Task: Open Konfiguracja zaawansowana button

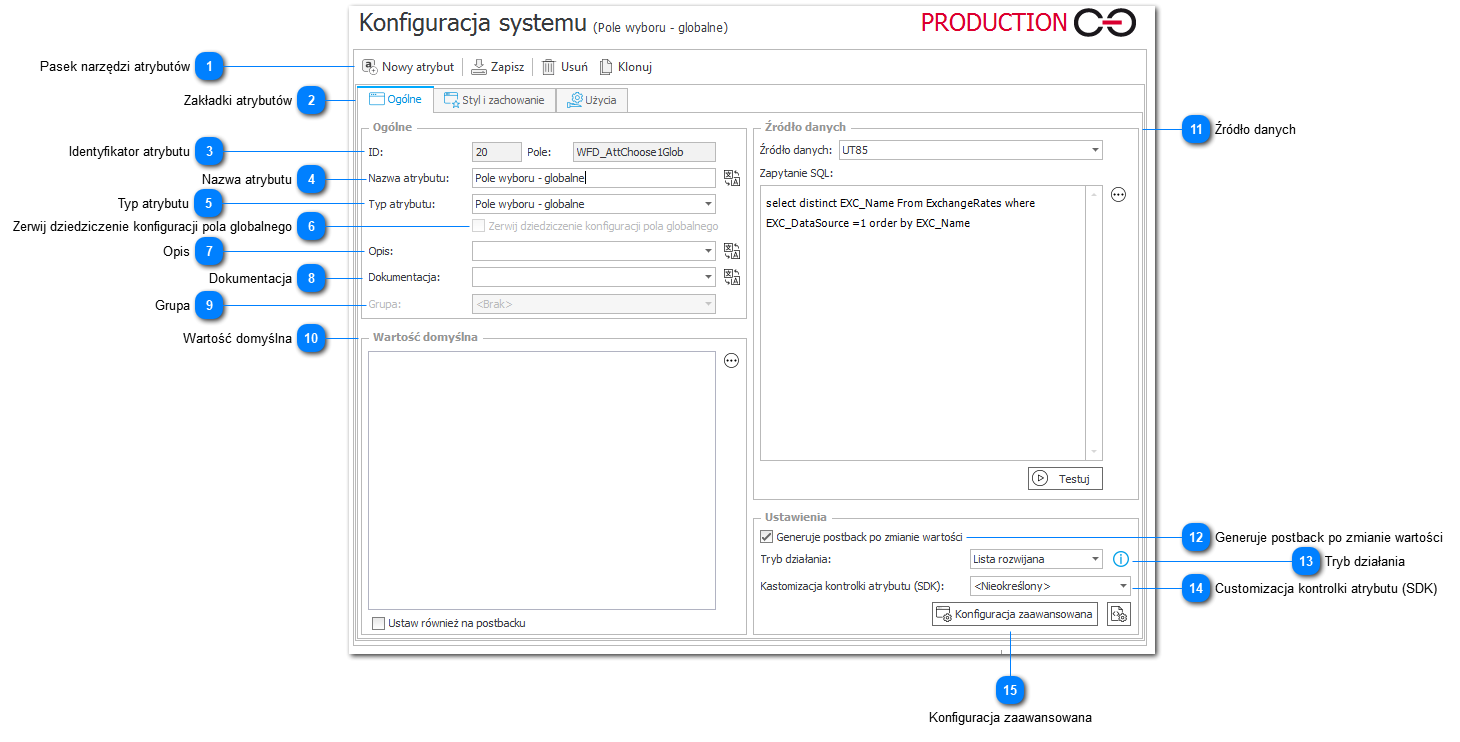Action: [x=1014, y=614]
